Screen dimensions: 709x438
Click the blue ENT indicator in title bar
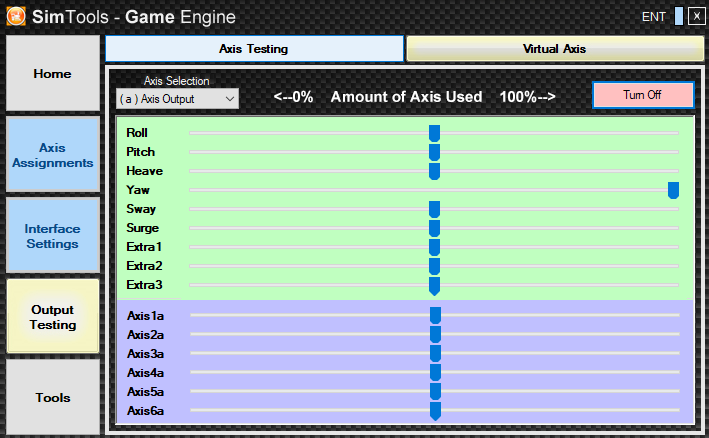click(x=679, y=16)
